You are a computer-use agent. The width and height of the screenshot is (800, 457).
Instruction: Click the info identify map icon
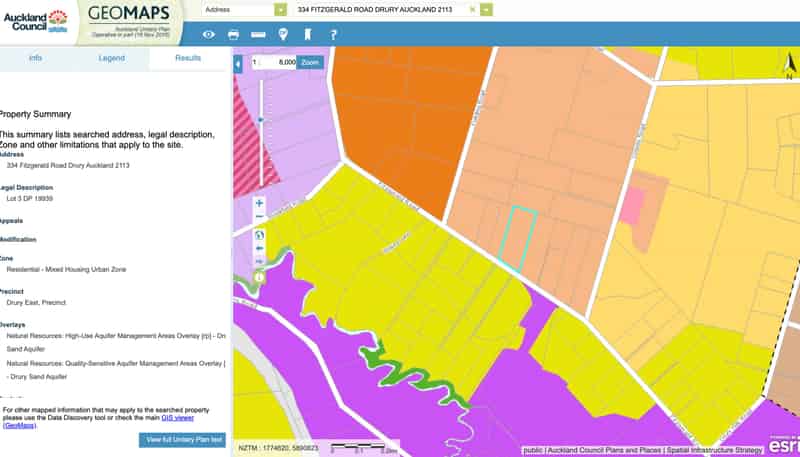point(260,276)
